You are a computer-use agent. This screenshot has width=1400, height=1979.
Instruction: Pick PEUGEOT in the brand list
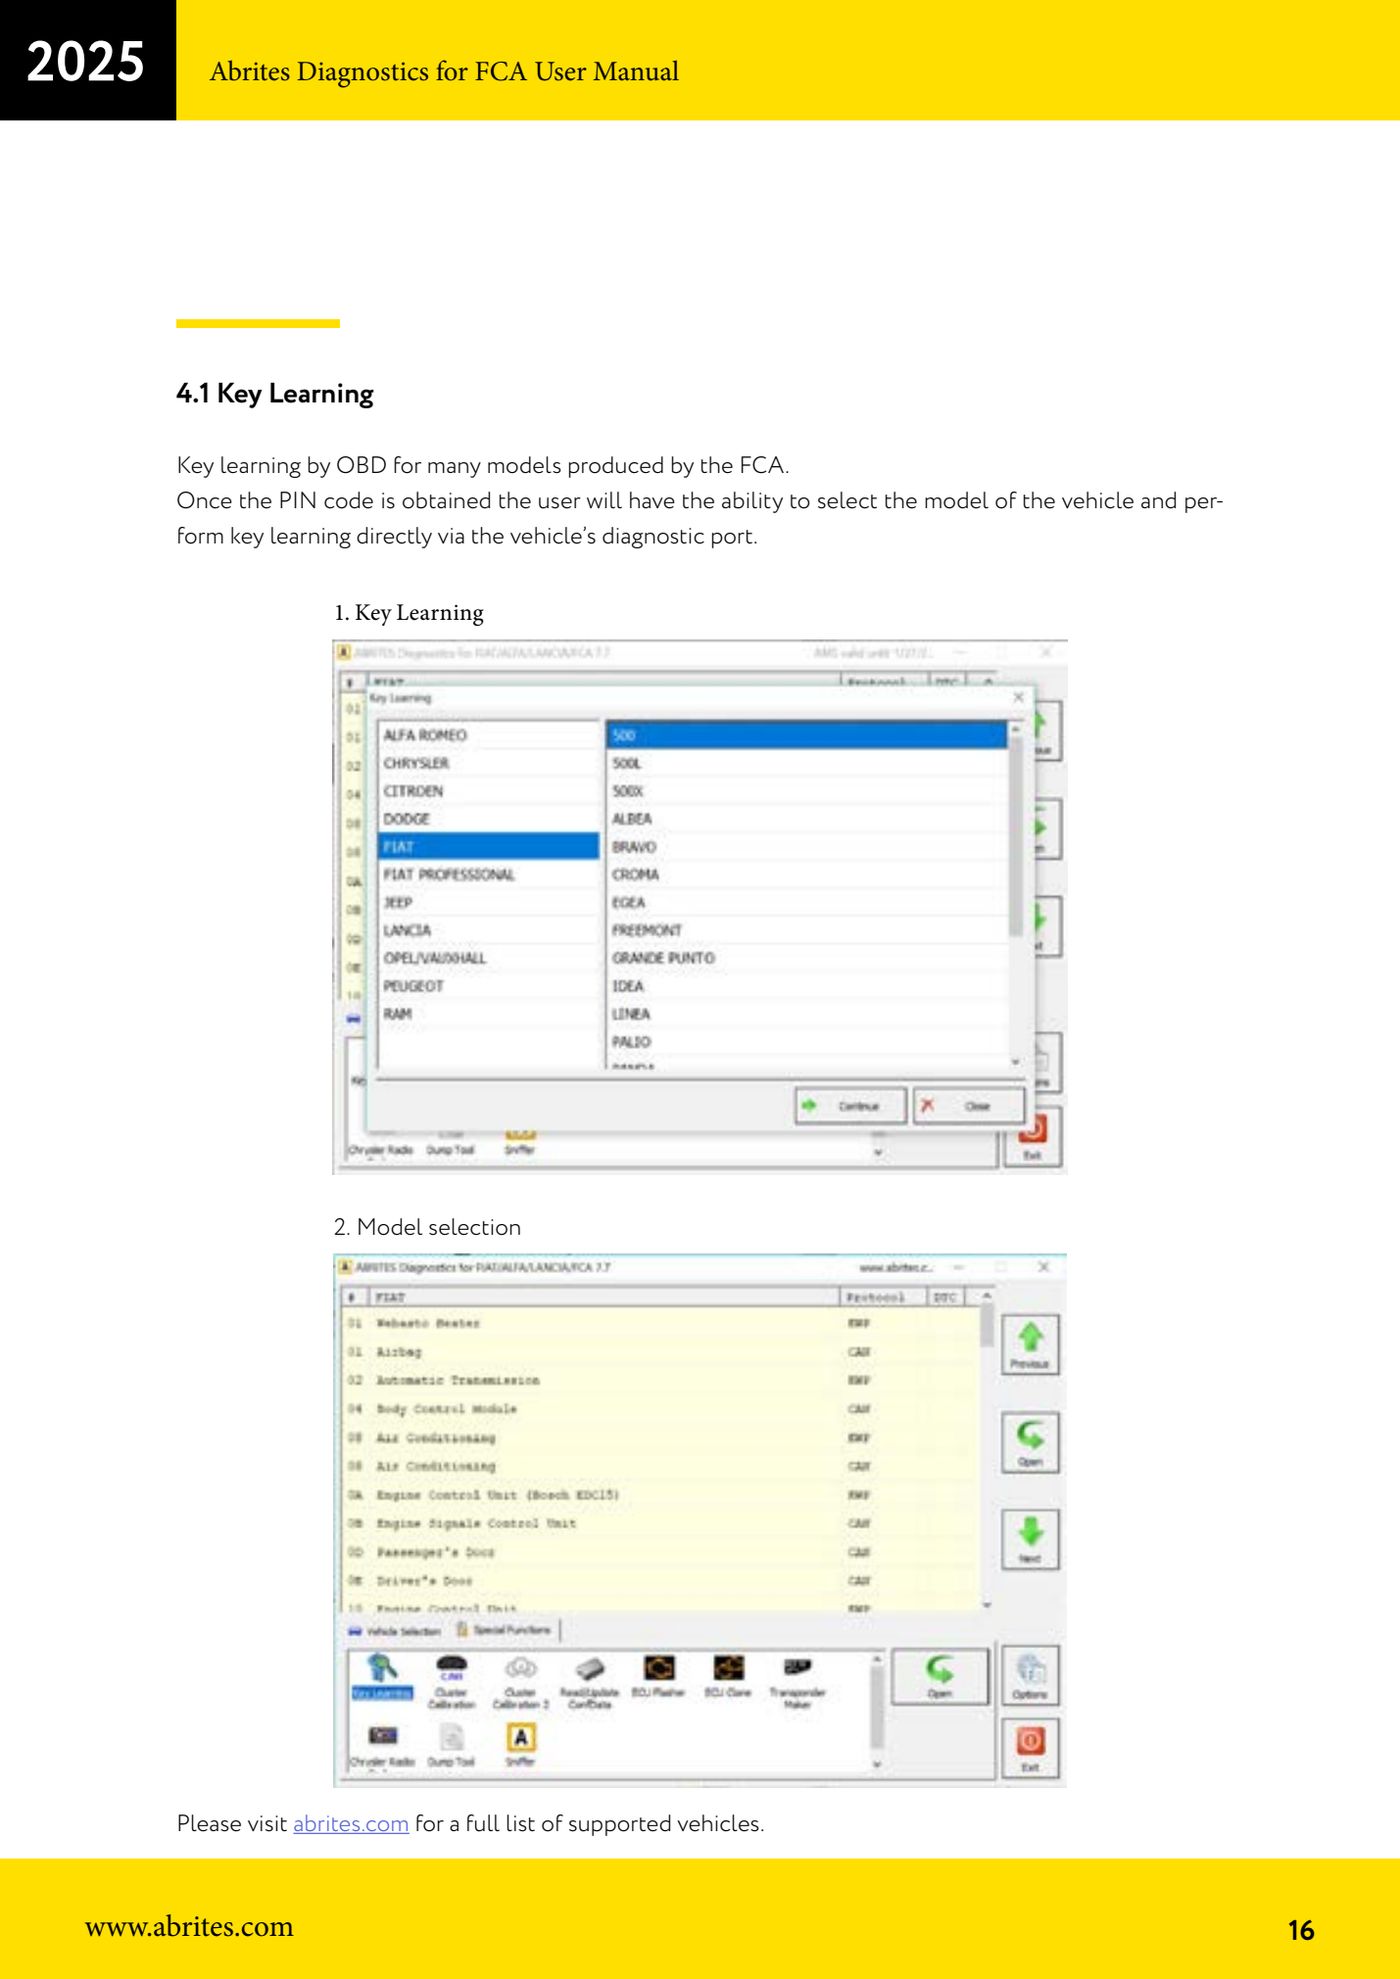click(x=489, y=986)
